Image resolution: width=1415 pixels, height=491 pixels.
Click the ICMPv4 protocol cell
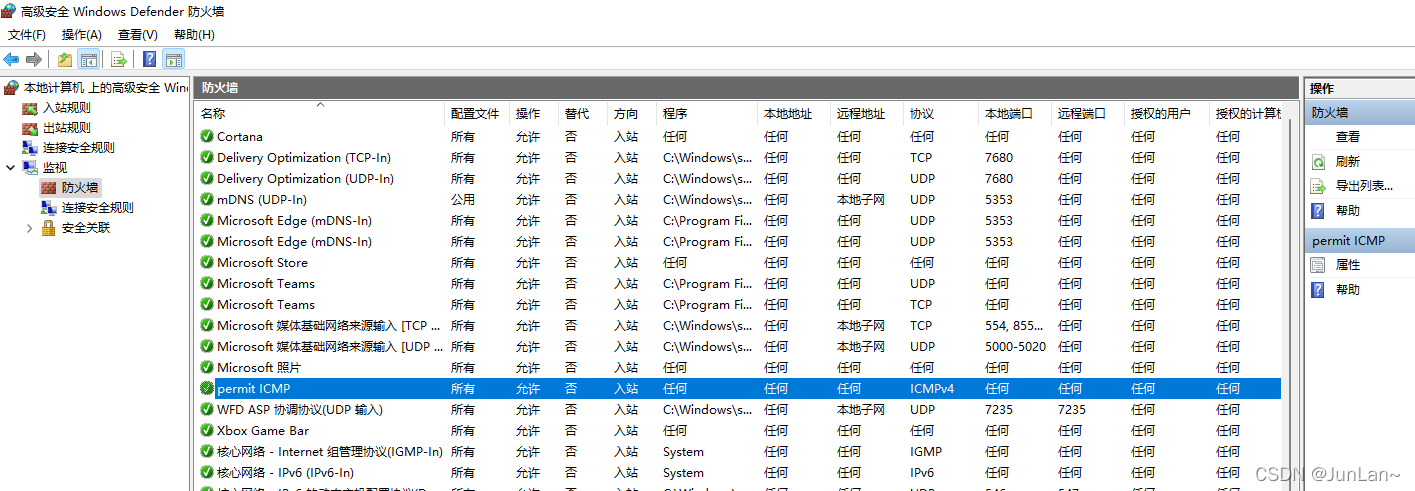(x=932, y=388)
